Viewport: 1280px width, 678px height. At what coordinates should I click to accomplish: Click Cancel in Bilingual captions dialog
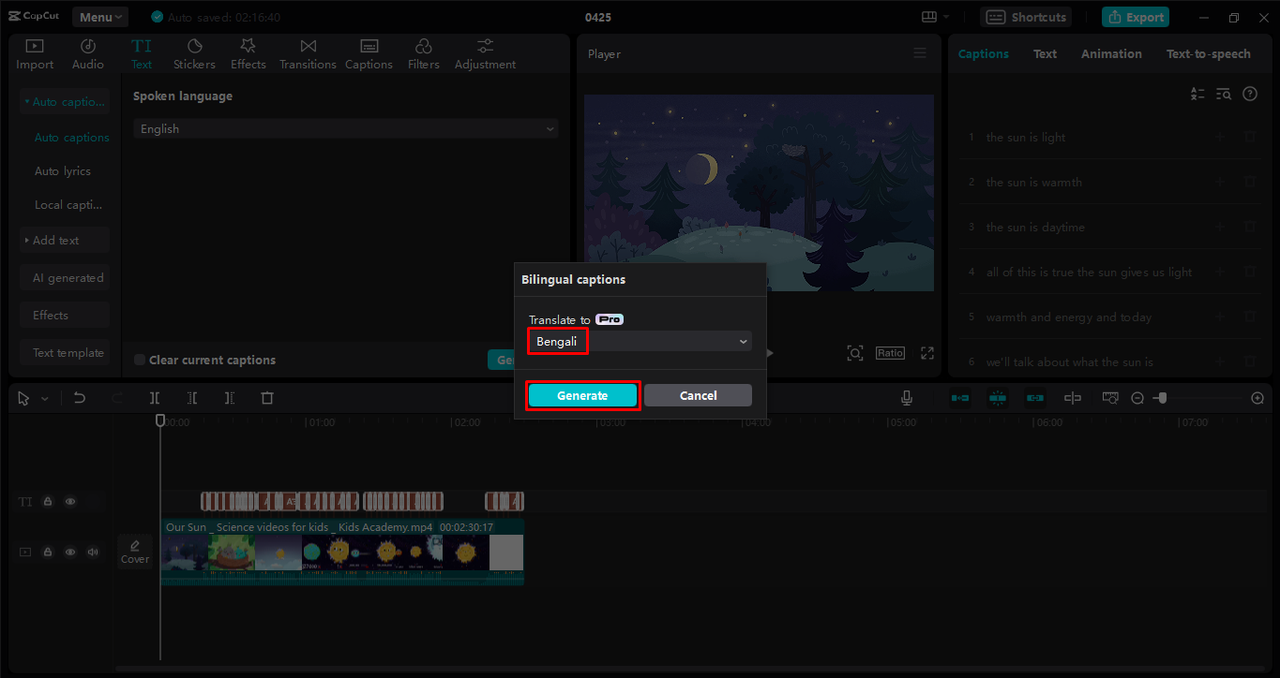[x=698, y=395]
